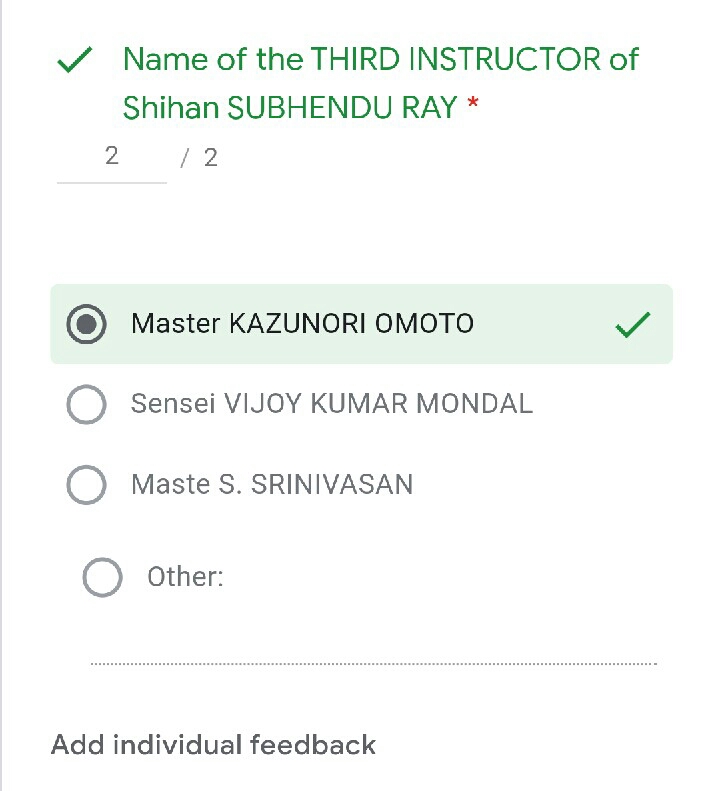Click the "Master KAZUNORI OMOTO" option text
720x791 pixels.
tap(302, 324)
